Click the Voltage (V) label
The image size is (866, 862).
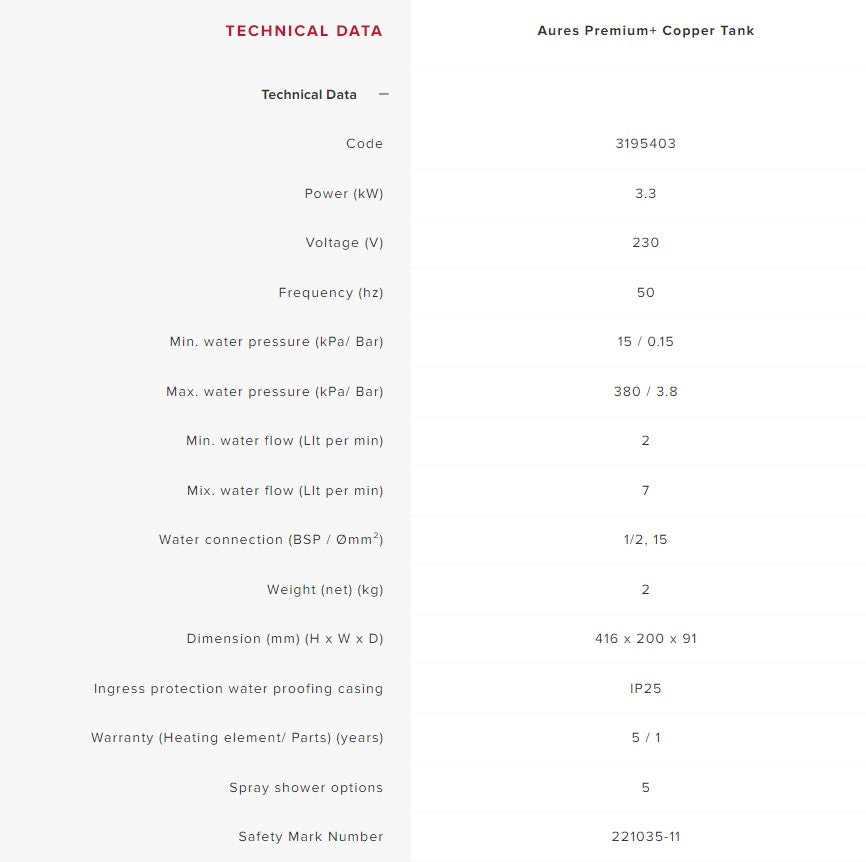pos(344,243)
